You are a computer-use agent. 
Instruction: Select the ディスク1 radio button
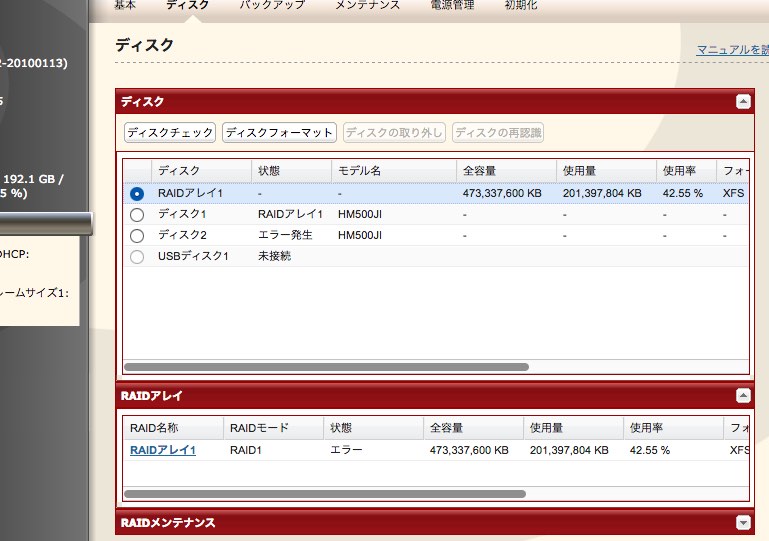click(x=137, y=215)
